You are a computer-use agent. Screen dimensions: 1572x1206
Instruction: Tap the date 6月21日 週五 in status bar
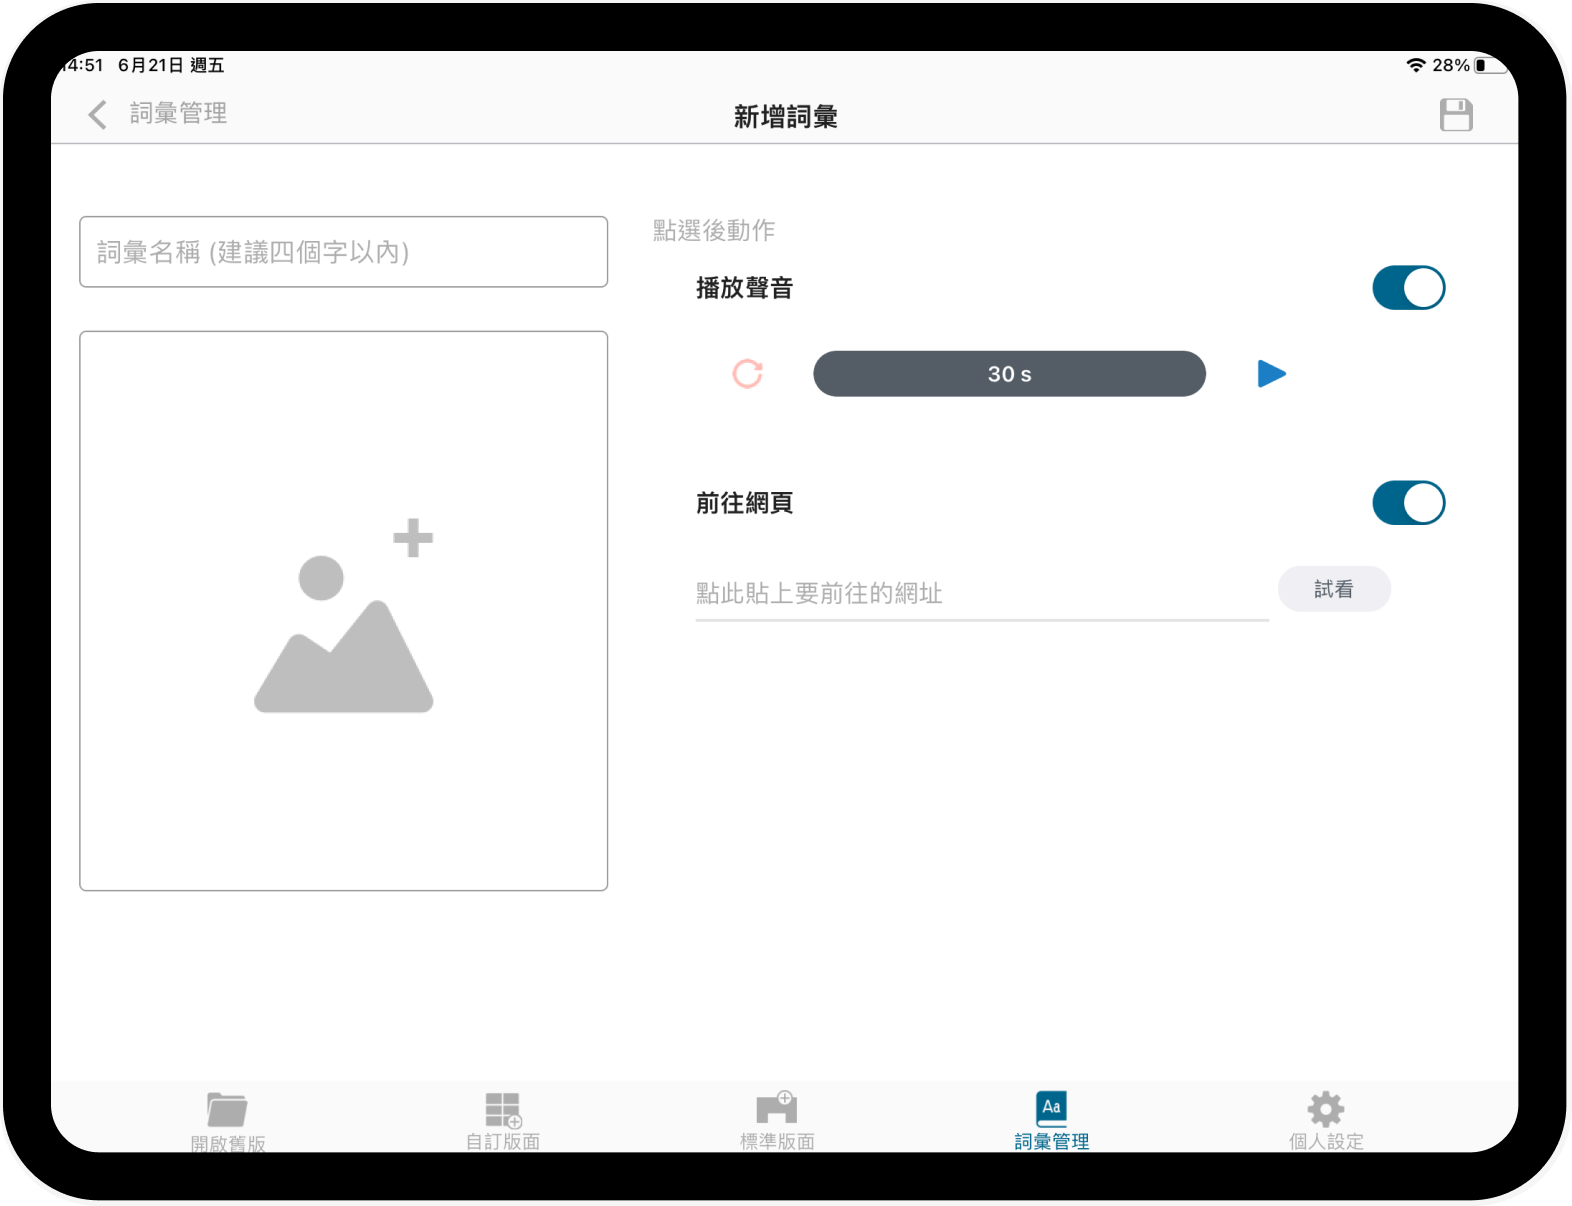[171, 65]
